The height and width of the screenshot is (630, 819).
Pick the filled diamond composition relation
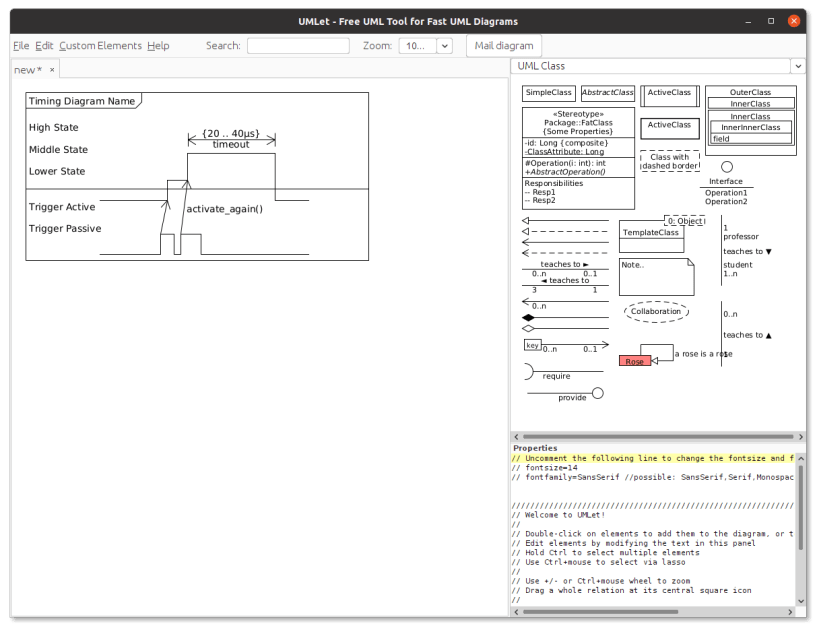click(x=565, y=318)
